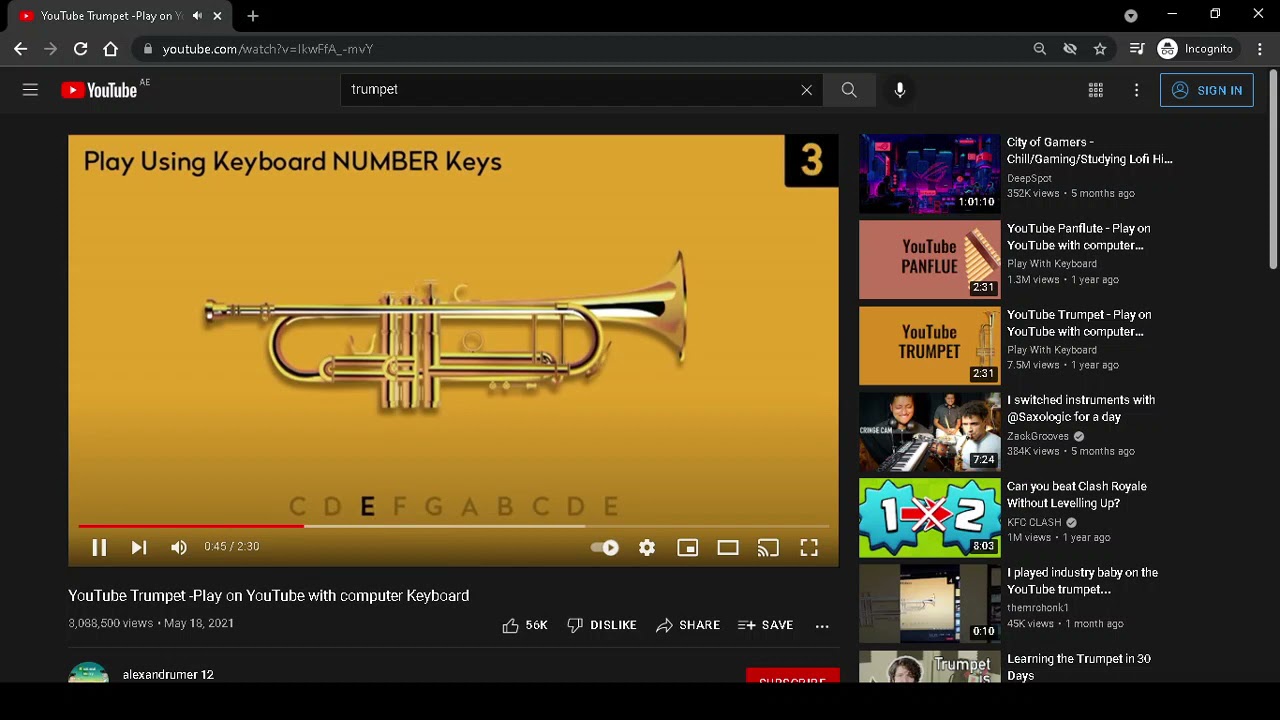Image resolution: width=1280 pixels, height=720 pixels.
Task: Click third-party cookies blocked eye icon
Action: pyautogui.click(x=1070, y=49)
